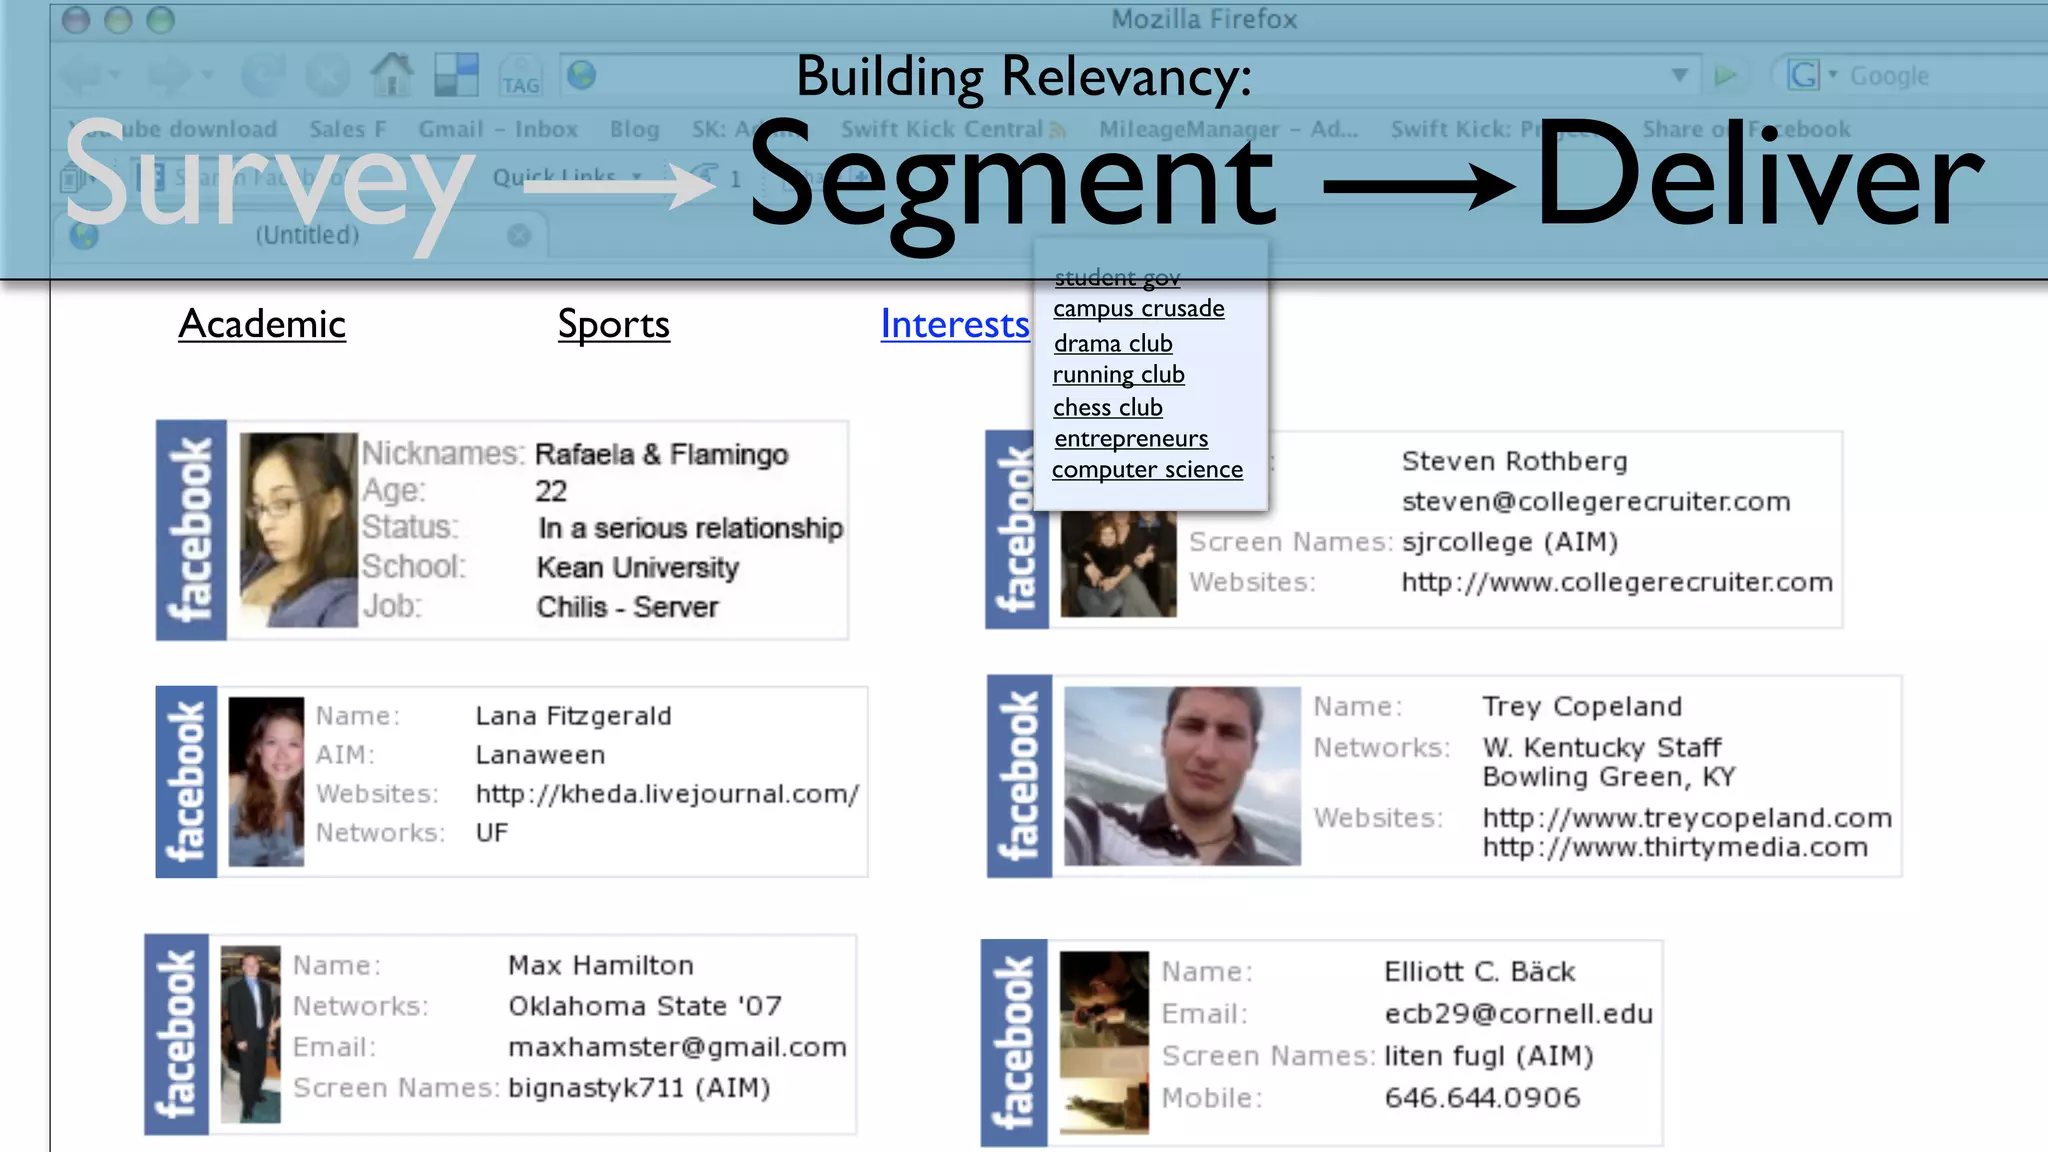Click facebook logo on Rafaela card
The width and height of the screenshot is (2048, 1152).
pyautogui.click(x=191, y=530)
